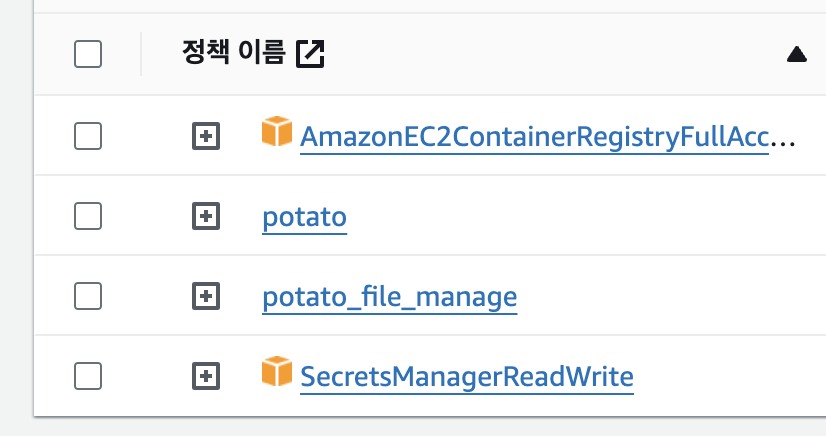826x436 pixels.
Task: Open the AmazonEC2ContainerRegistryFullAccess policy link
Action: 533,137
